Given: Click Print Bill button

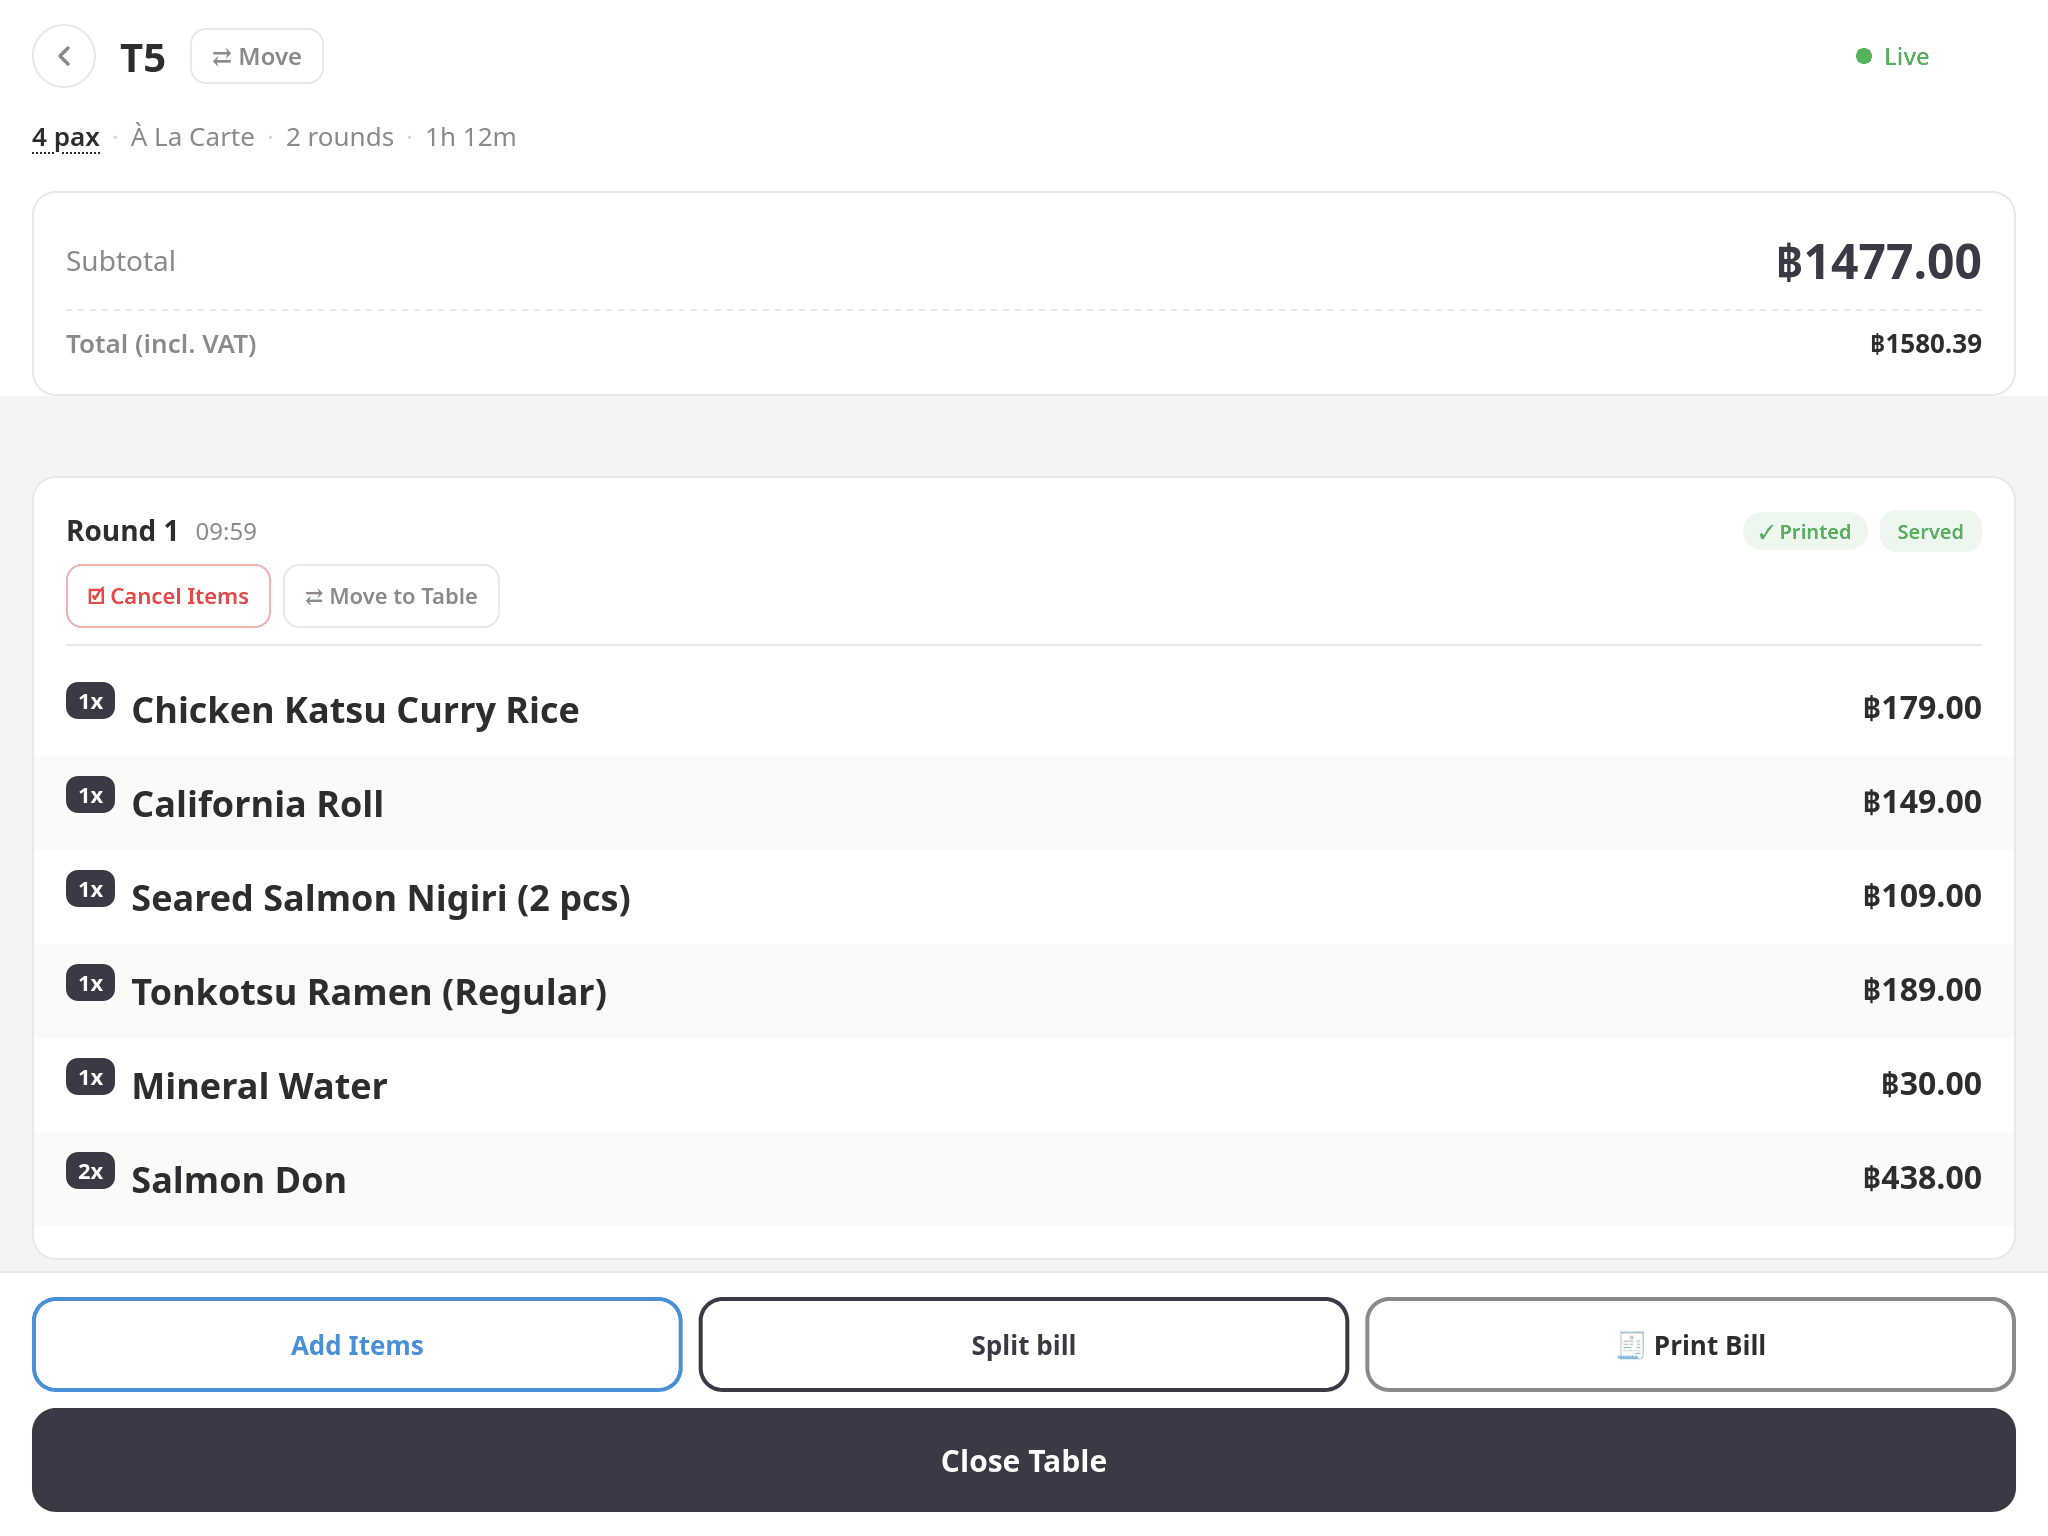Looking at the screenshot, I should click(x=1690, y=1345).
